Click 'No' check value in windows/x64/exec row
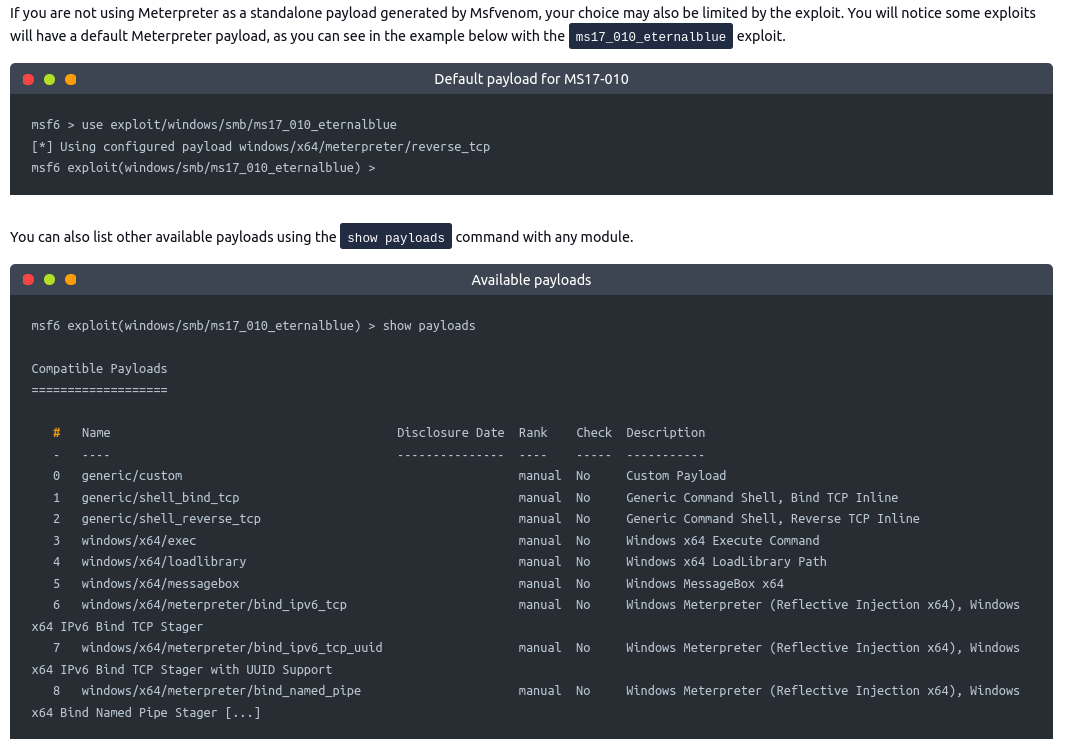This screenshot has height=754, width=1071. pyautogui.click(x=583, y=541)
